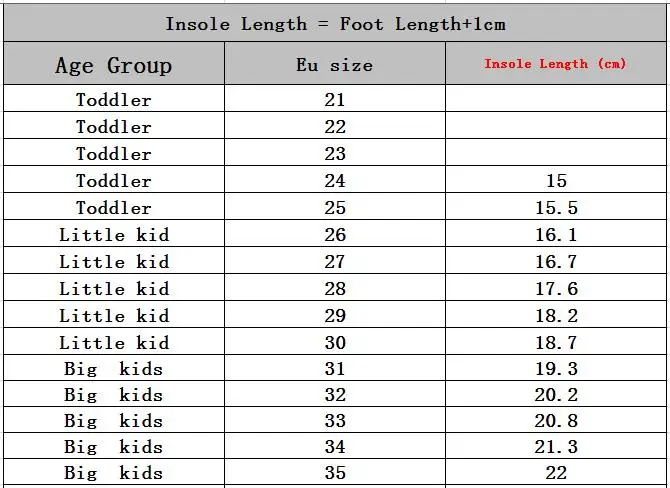Click the insole length value 15
This screenshot has width=670, height=488.
click(x=556, y=181)
